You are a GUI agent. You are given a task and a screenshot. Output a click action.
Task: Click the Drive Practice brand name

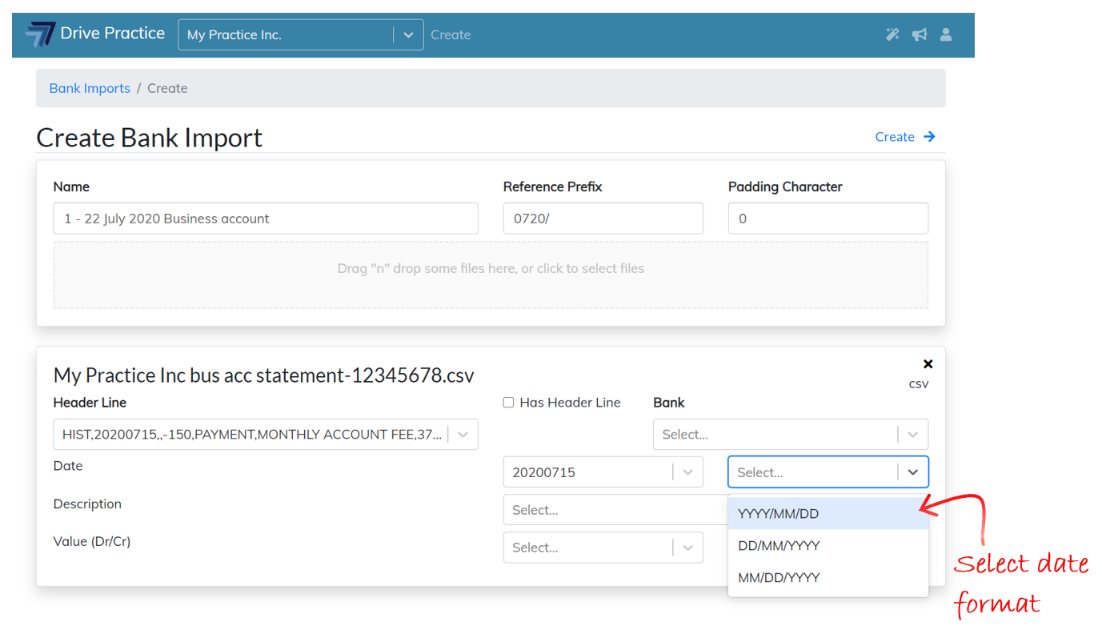pyautogui.click(x=112, y=33)
